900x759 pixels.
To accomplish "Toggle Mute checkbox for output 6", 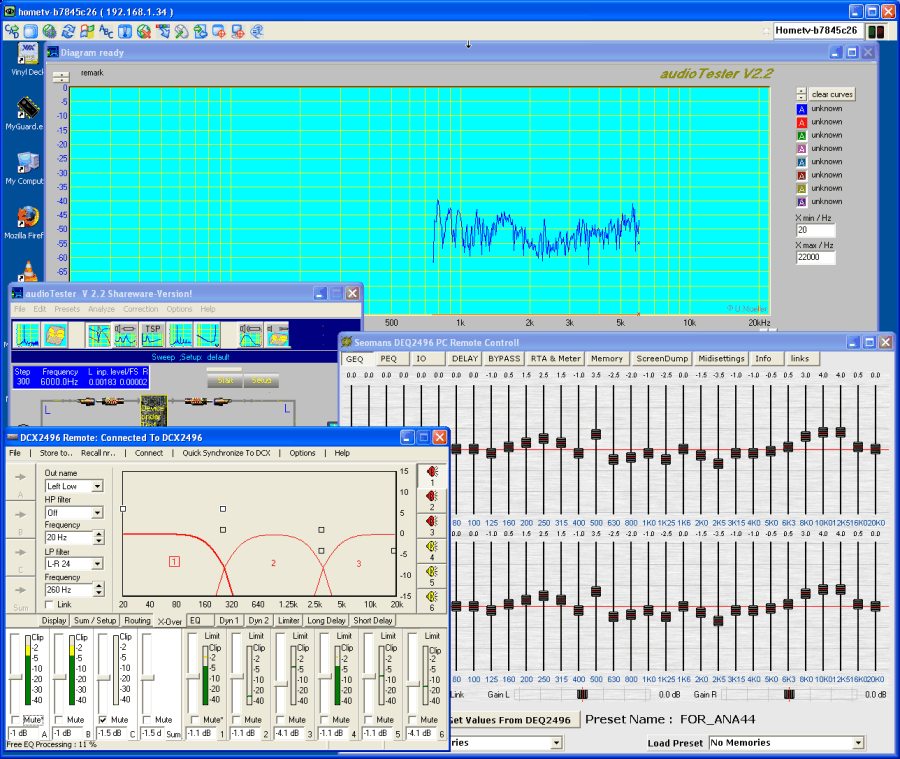I will coord(413,719).
